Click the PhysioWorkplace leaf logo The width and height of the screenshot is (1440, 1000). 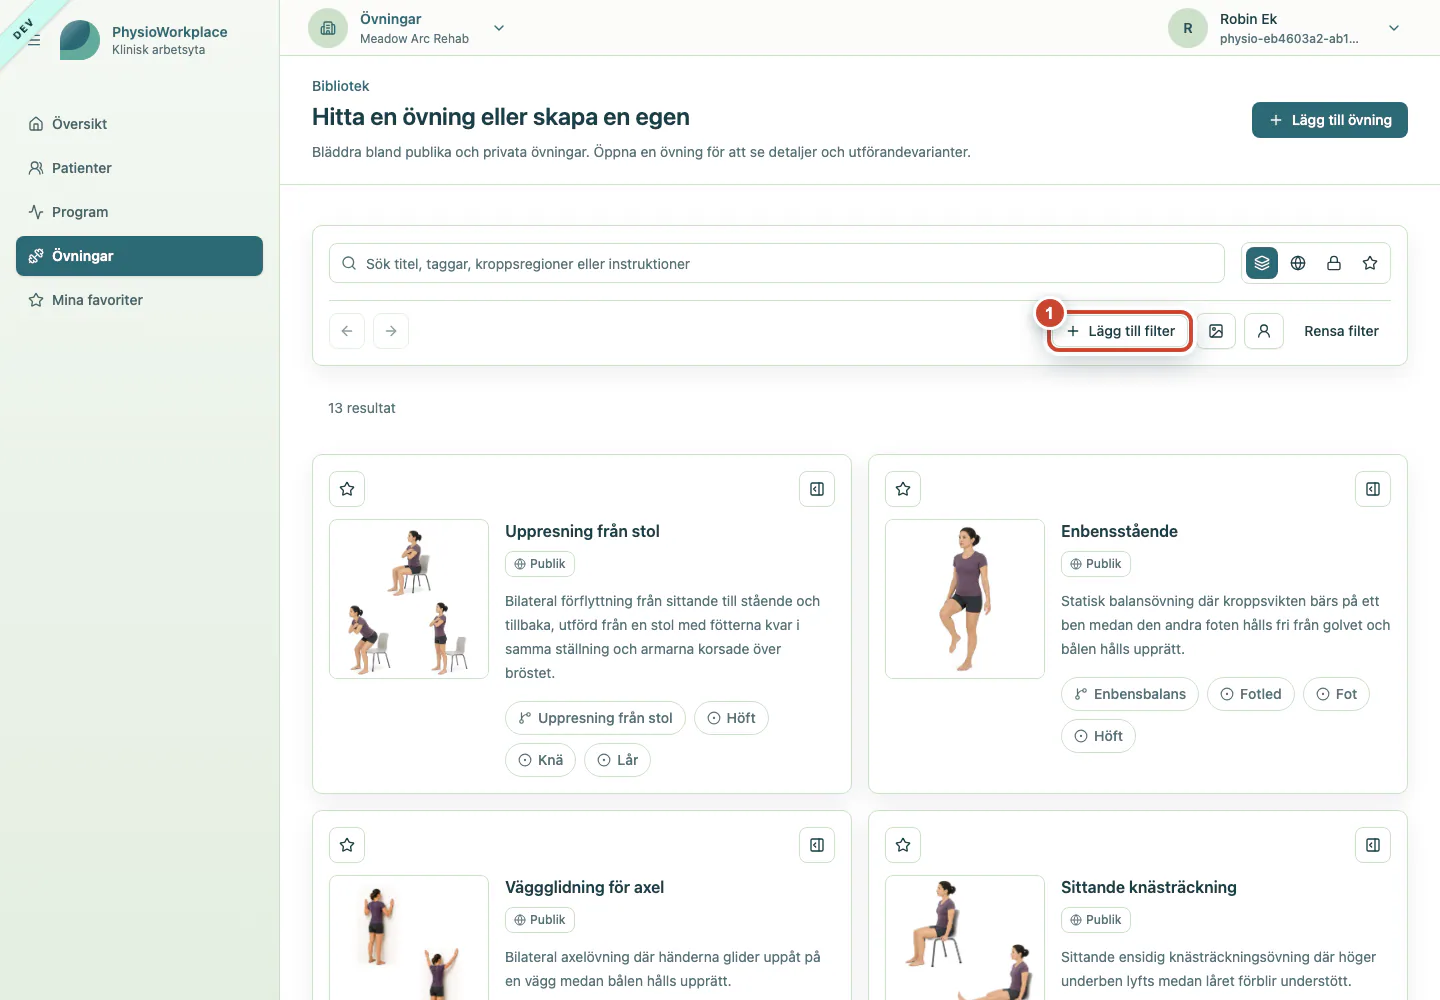coord(80,40)
